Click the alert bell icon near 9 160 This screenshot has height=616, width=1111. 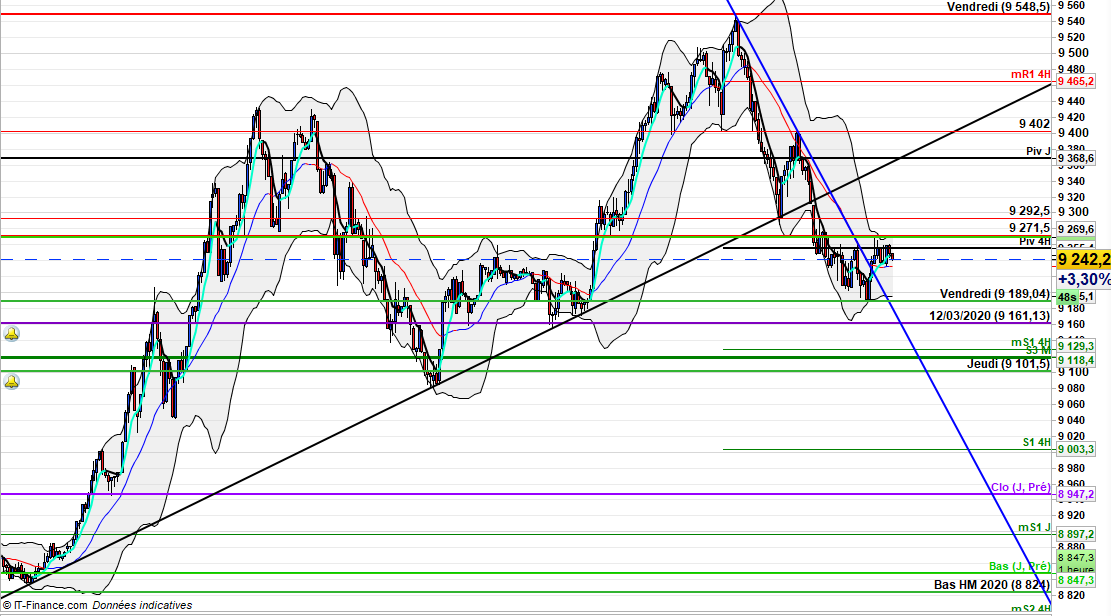(11, 333)
